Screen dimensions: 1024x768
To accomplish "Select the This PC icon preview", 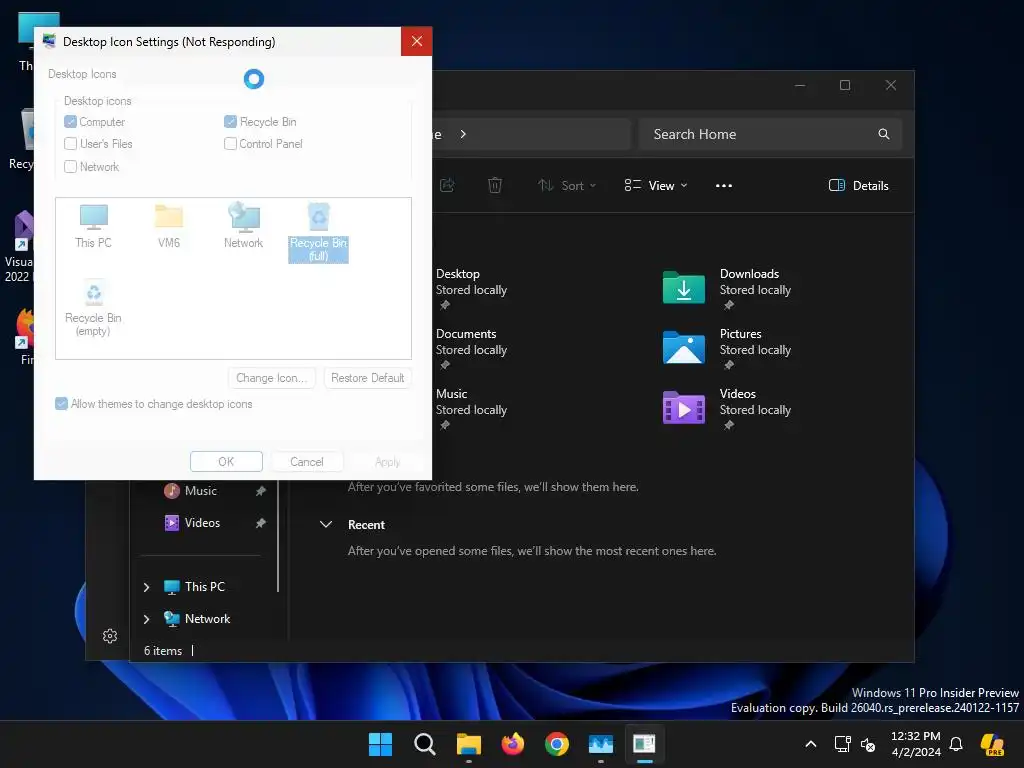I will pyautogui.click(x=93, y=226).
